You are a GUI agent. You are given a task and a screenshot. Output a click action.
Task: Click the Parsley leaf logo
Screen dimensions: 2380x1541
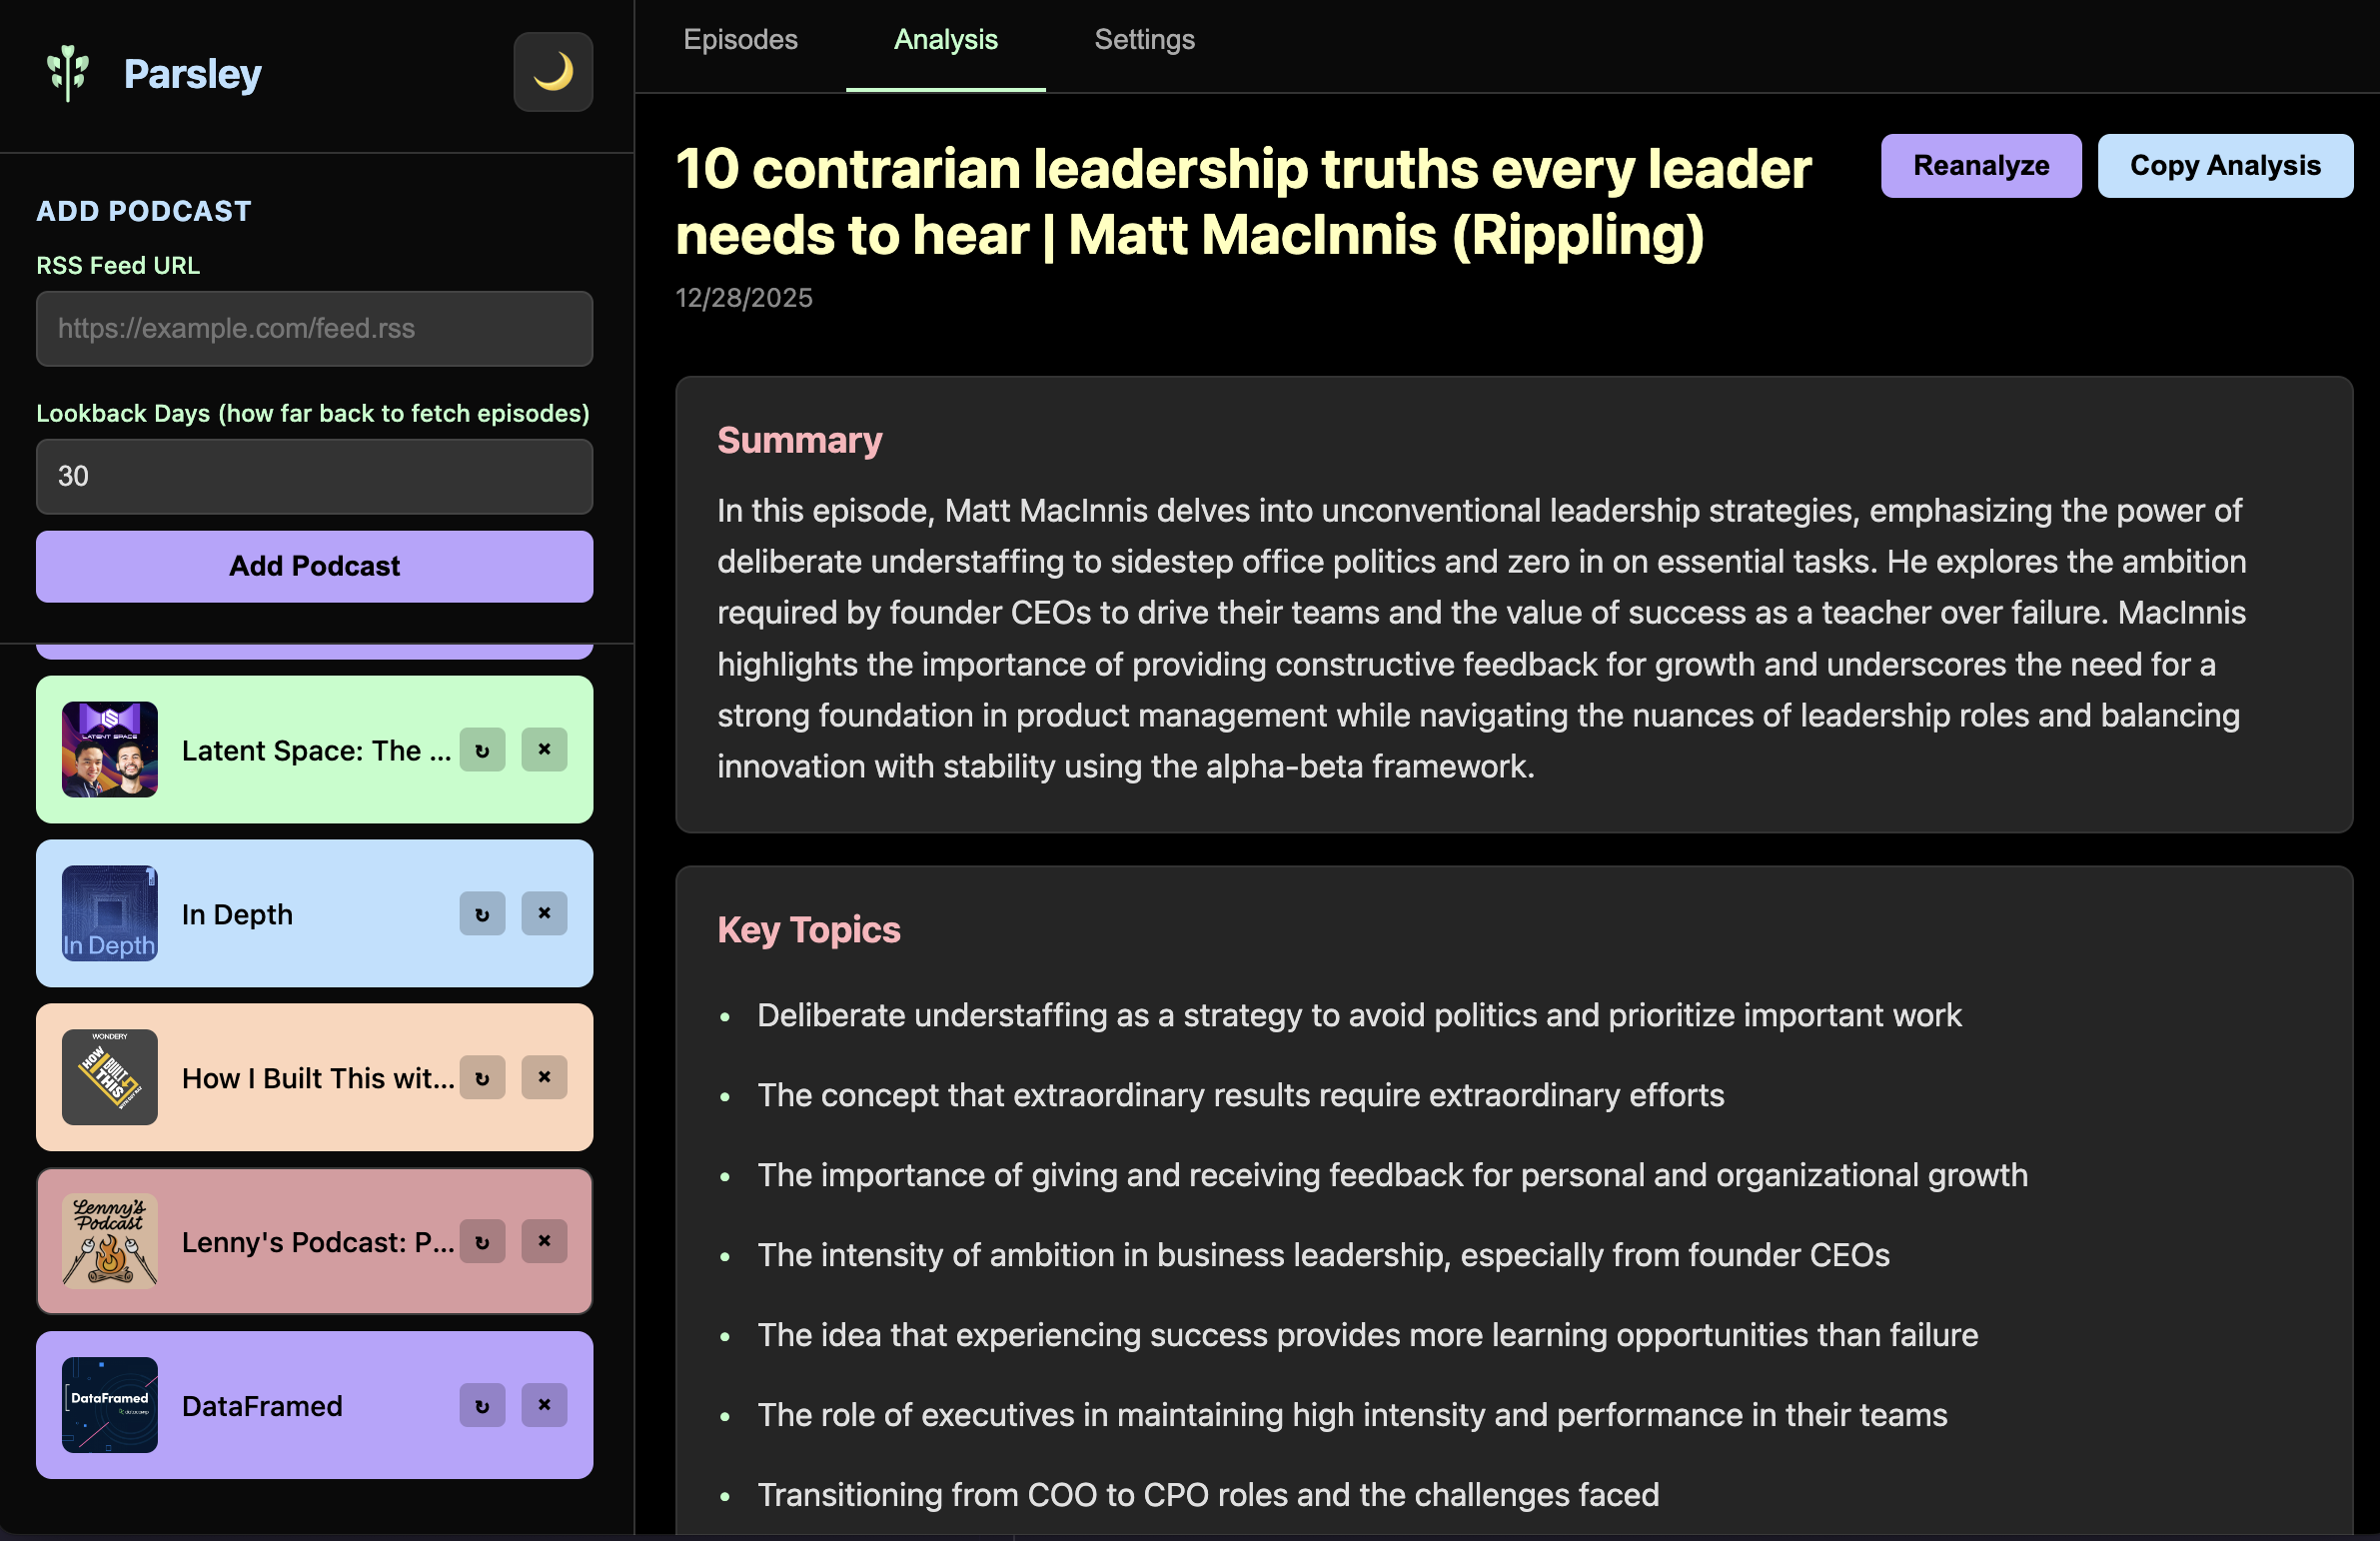66,71
